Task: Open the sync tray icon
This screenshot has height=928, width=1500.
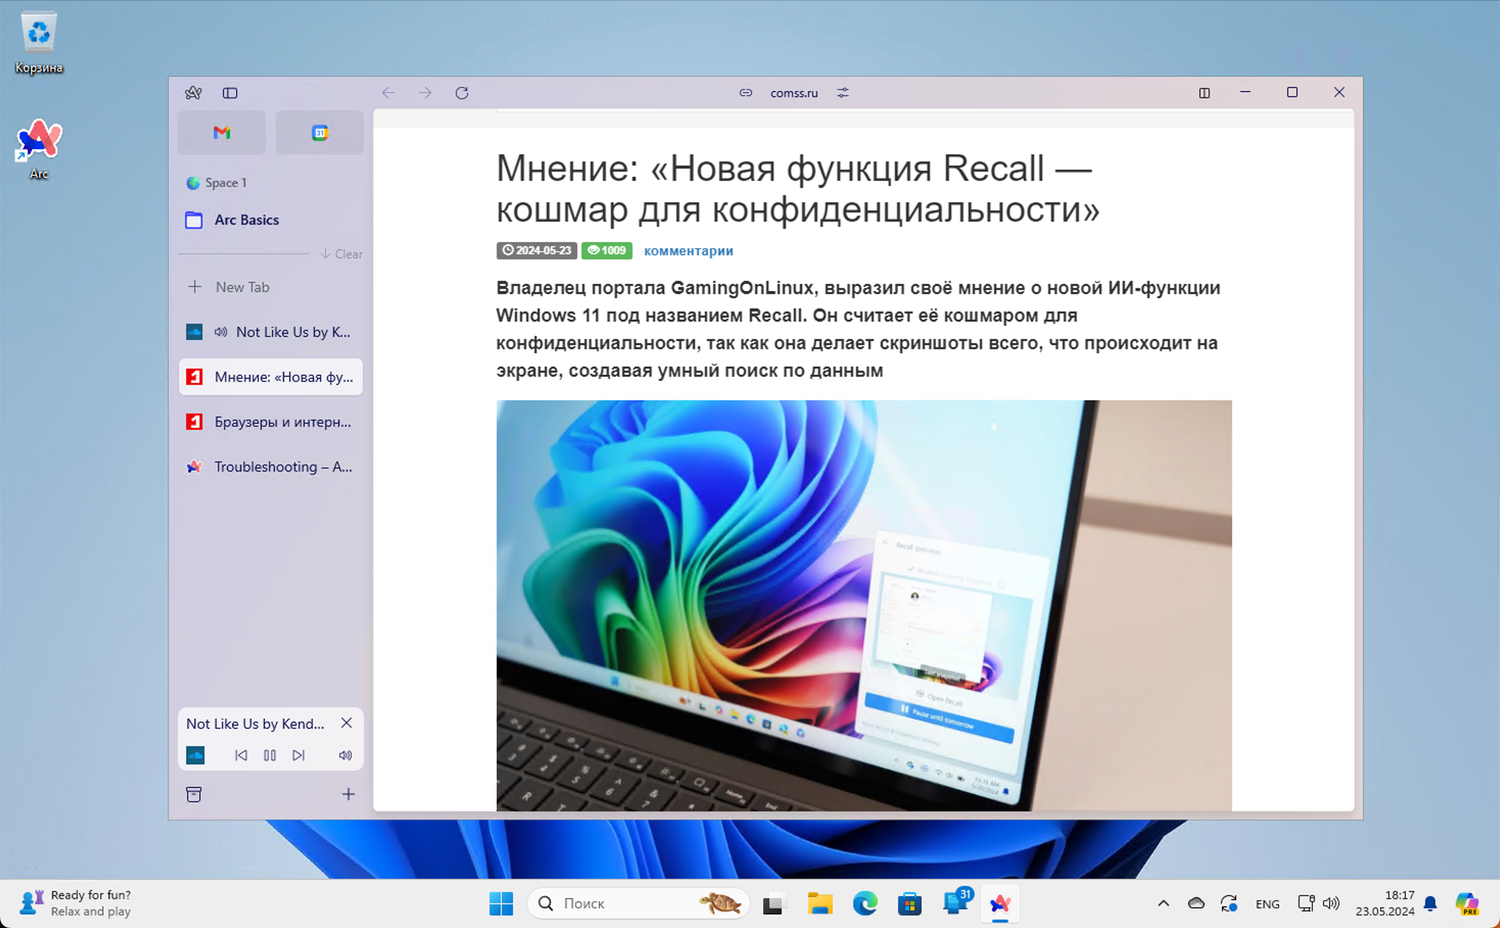Action: (1230, 903)
